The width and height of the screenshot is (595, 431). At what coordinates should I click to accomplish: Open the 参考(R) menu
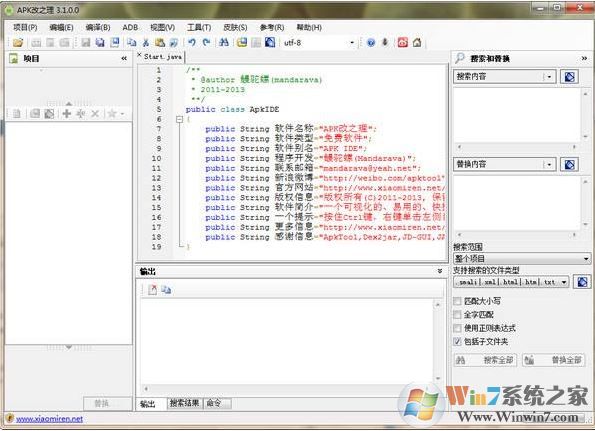click(x=272, y=27)
